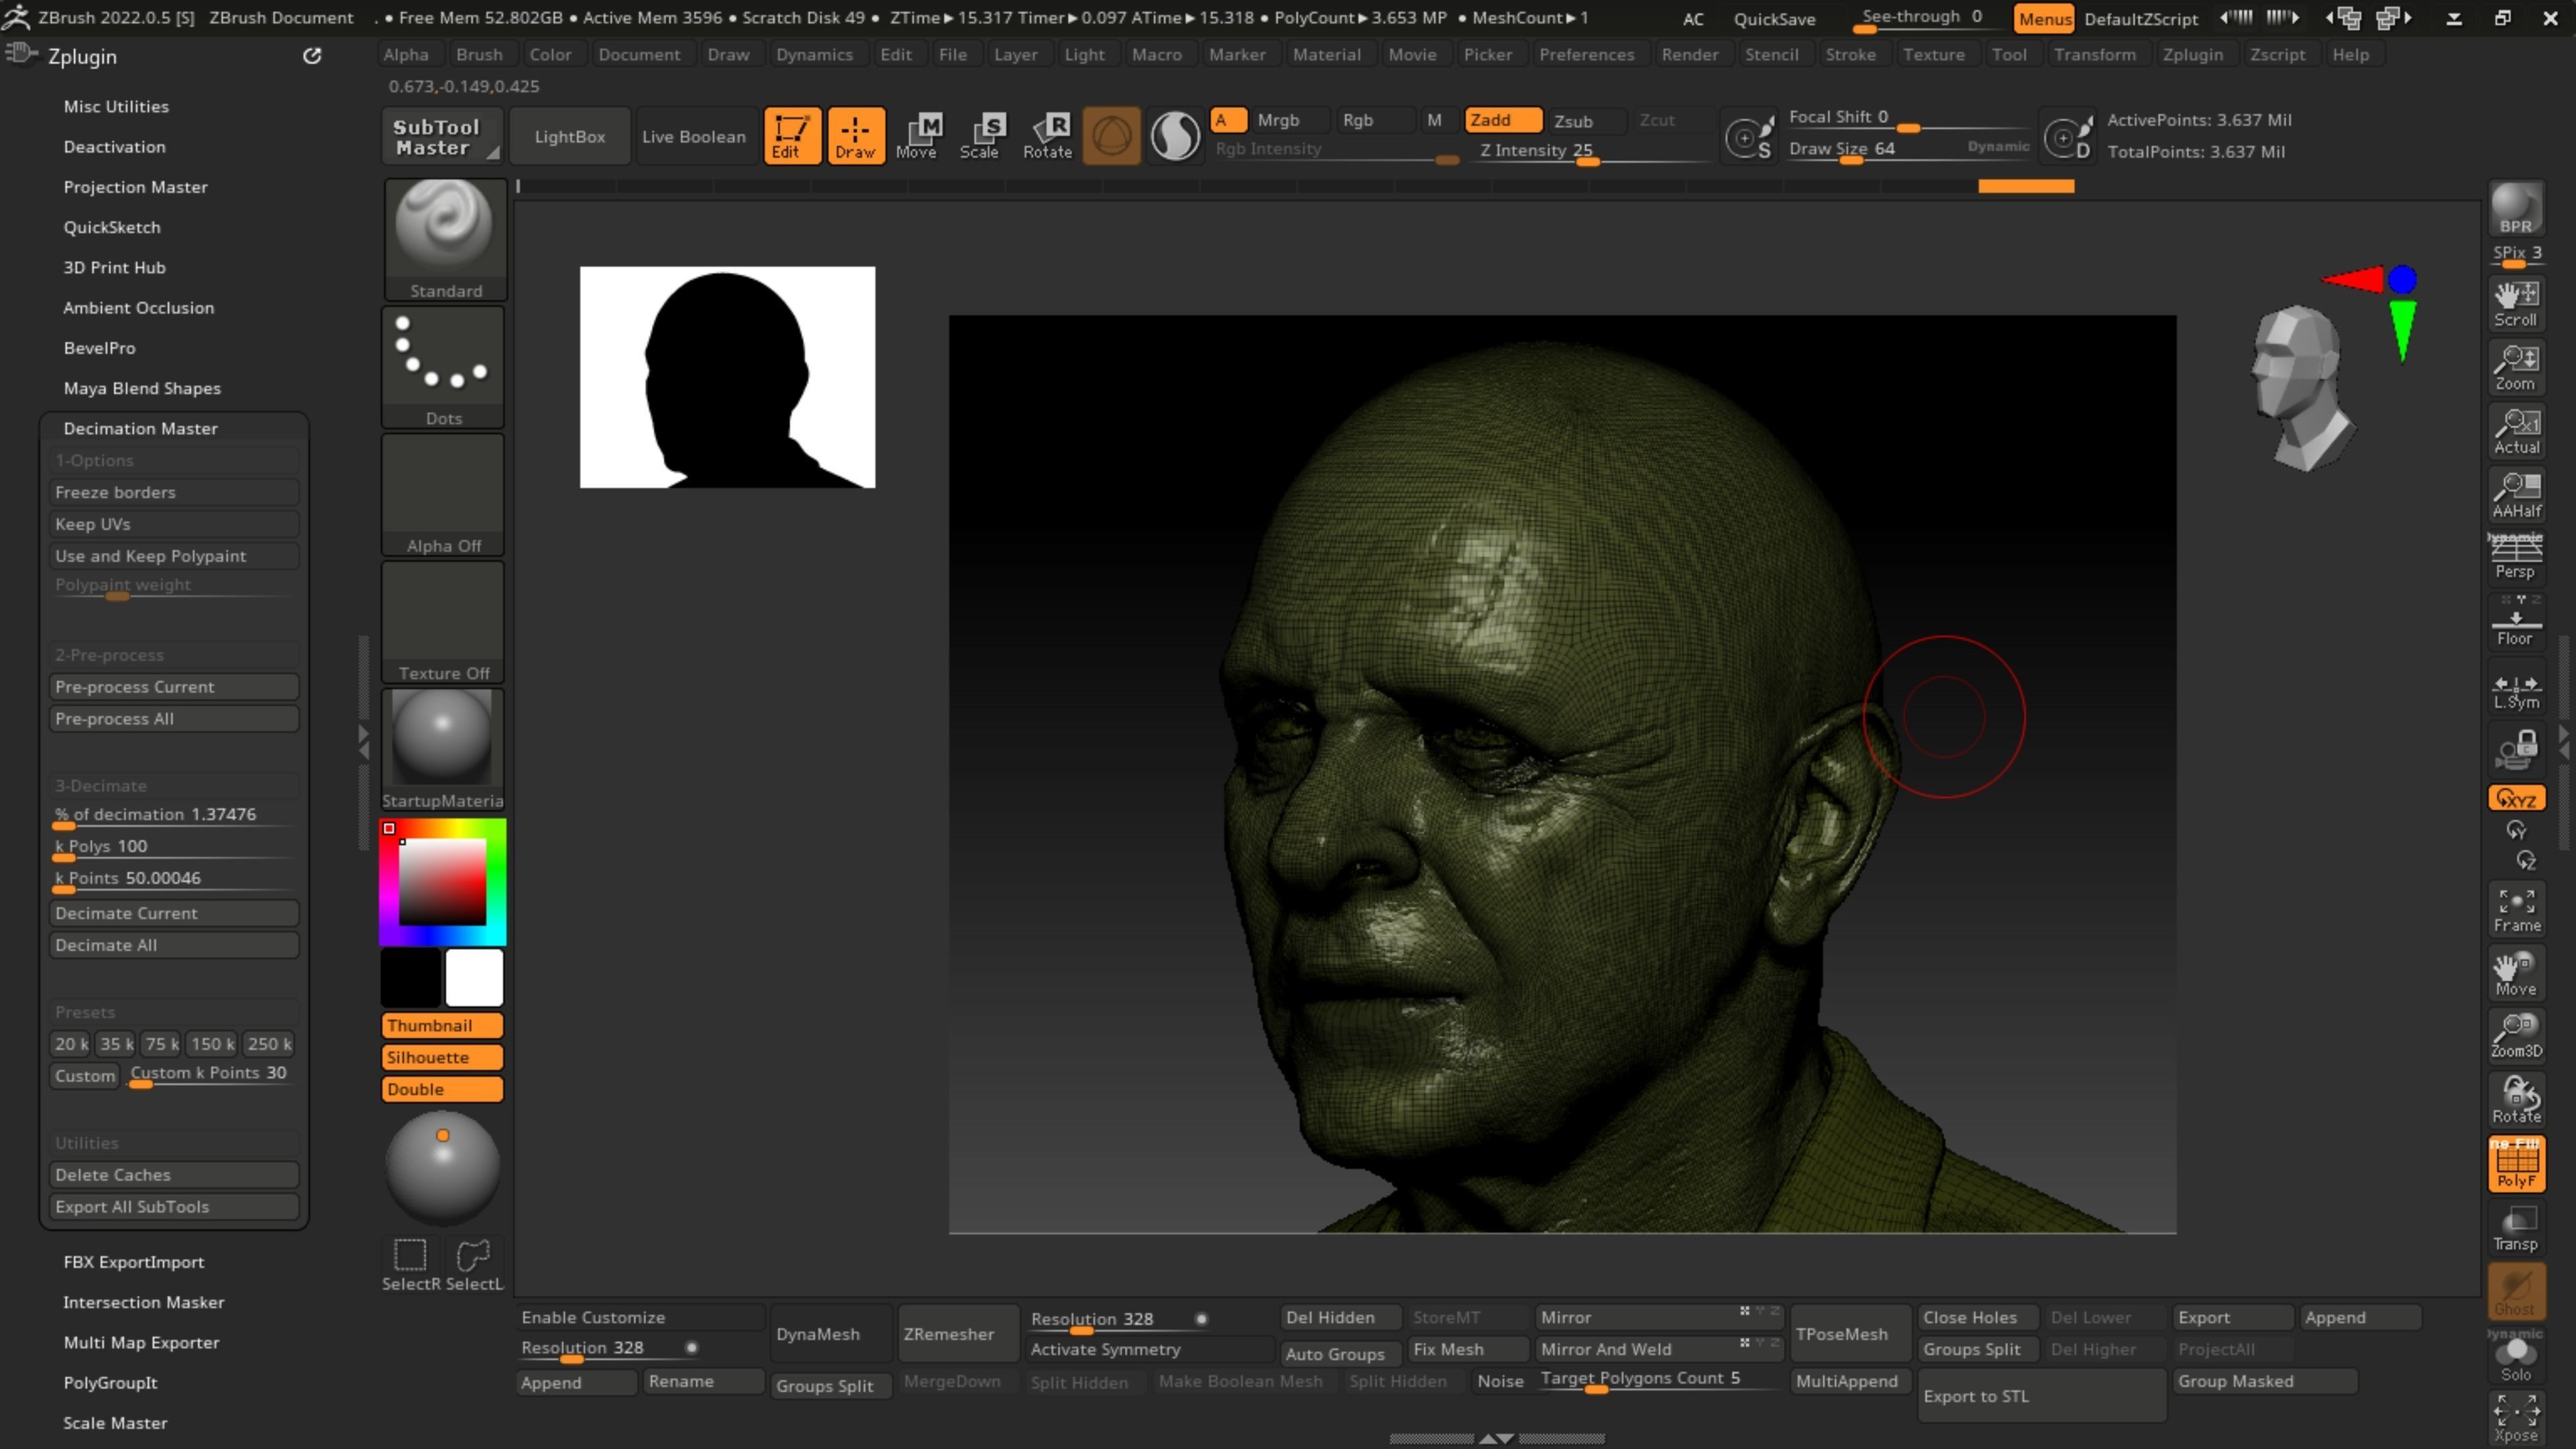Click the BPR render icon
Viewport: 2576px width, 1449px height.
pyautogui.click(x=2516, y=208)
